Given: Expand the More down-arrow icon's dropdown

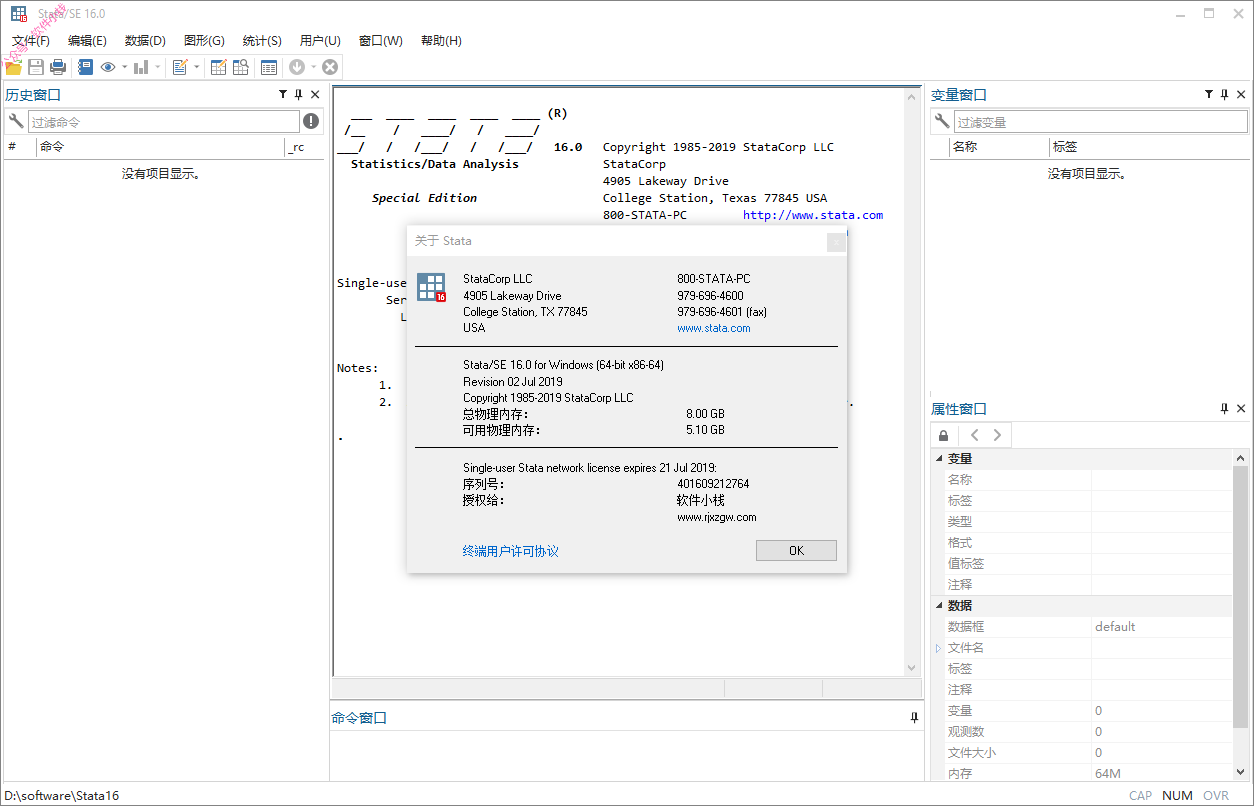Looking at the screenshot, I should [x=313, y=67].
